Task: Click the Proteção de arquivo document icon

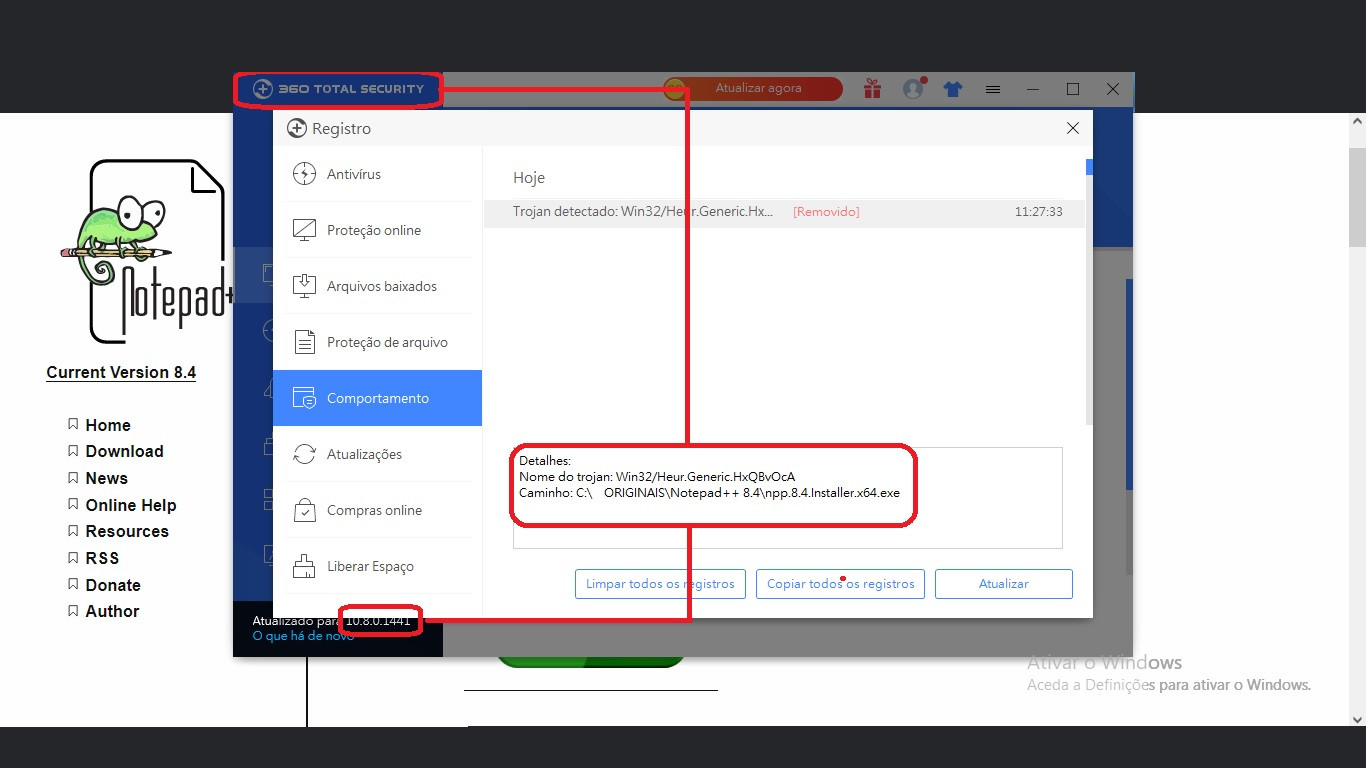Action: (x=304, y=342)
